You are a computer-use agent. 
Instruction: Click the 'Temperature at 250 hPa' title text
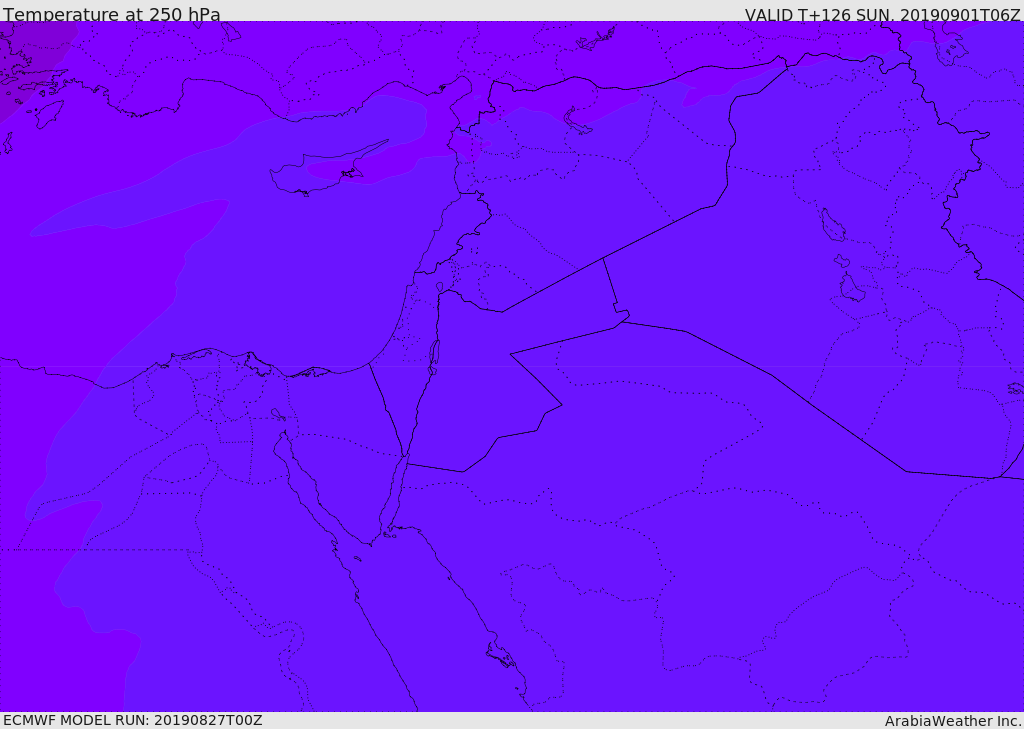pos(112,14)
